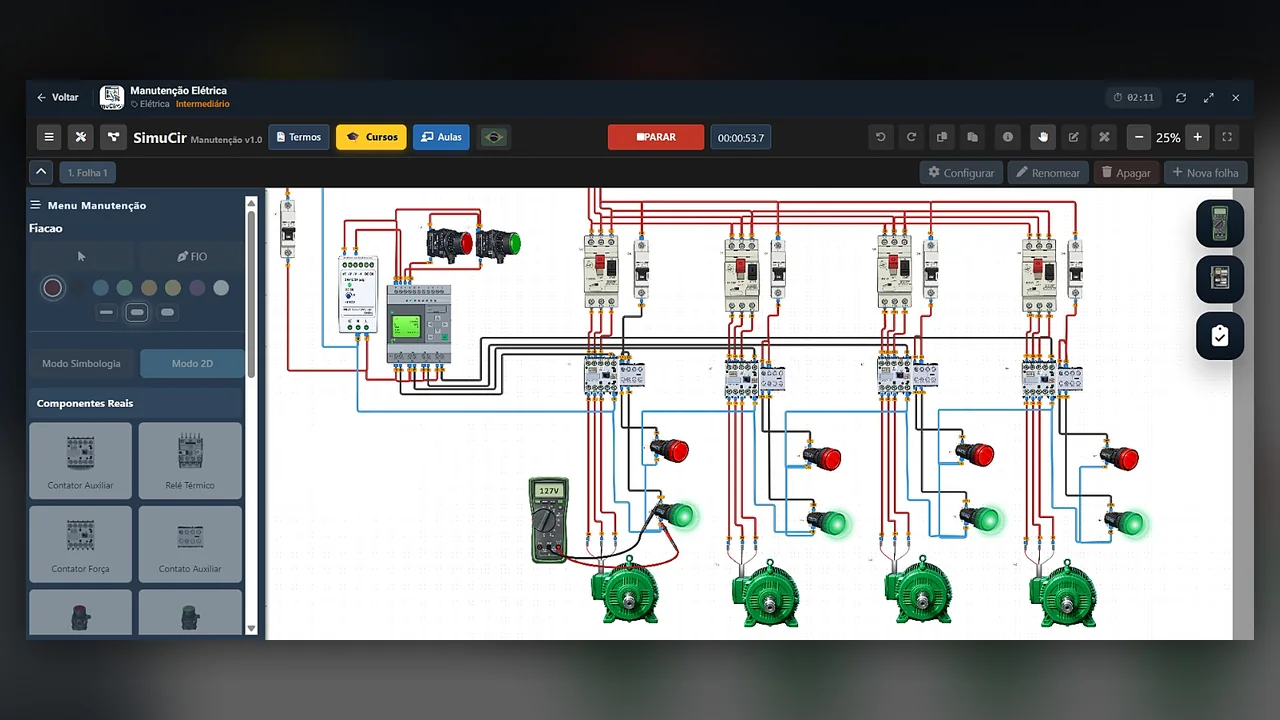The image size is (1280, 720).
Task: Click the refresh icon next to the timer
Action: tap(1181, 98)
